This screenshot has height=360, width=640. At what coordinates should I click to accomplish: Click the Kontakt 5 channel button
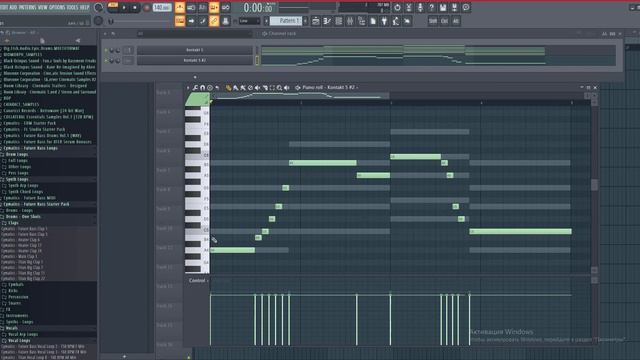194,50
